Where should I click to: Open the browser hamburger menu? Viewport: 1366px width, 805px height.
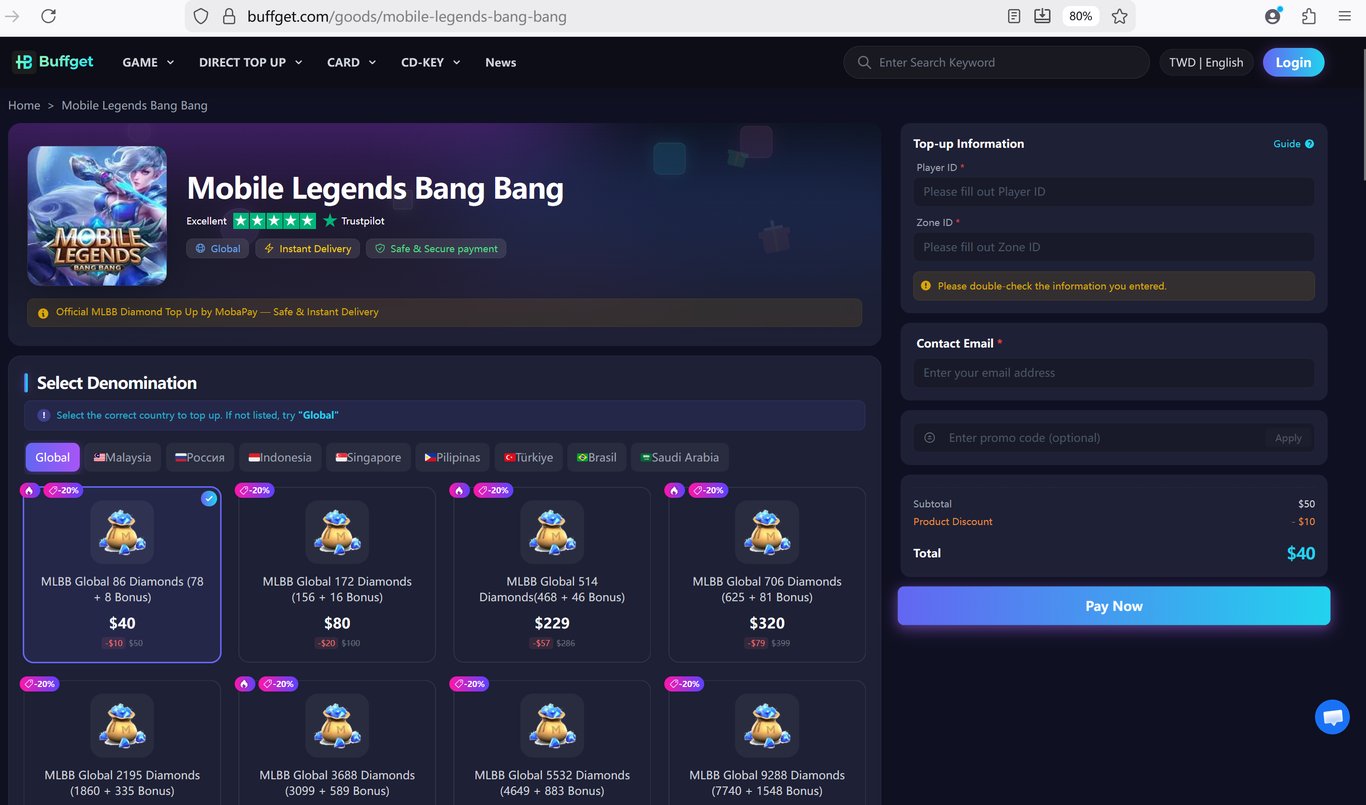click(x=1344, y=16)
